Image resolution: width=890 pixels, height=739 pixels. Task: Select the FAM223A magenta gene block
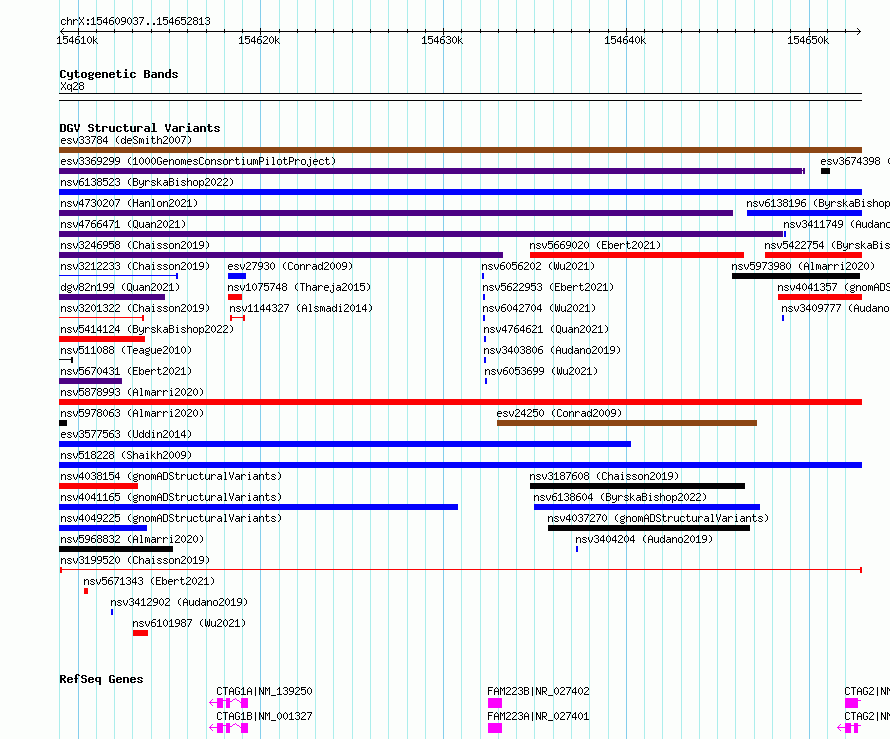coord(495,728)
